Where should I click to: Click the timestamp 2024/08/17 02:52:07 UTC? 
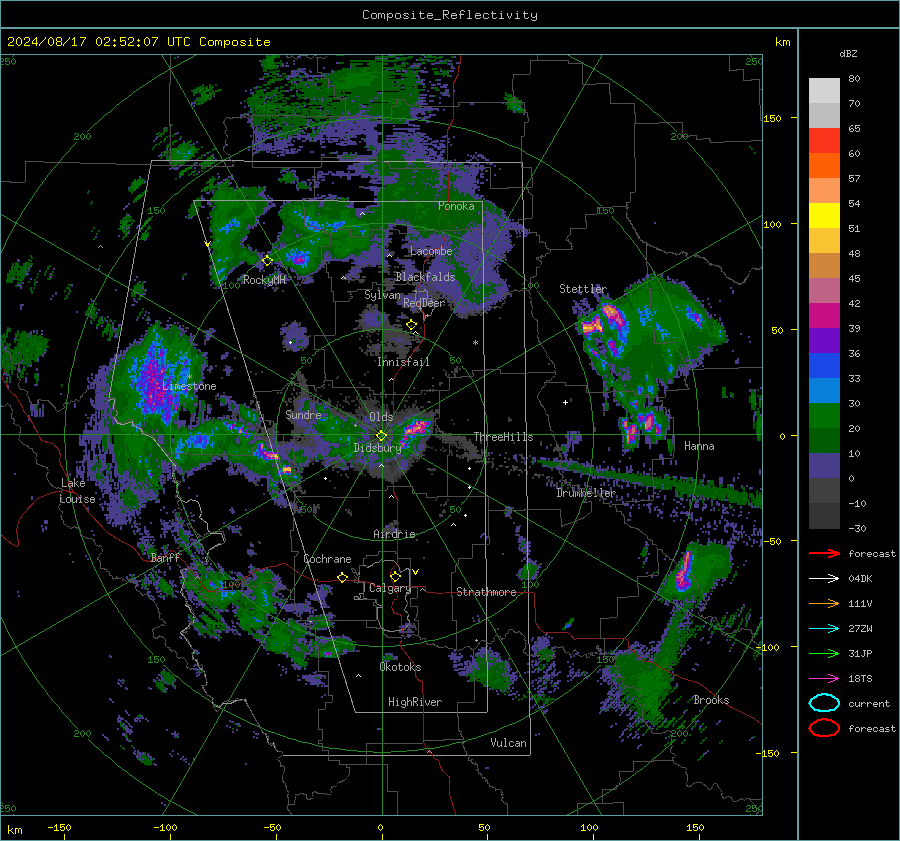point(99,42)
